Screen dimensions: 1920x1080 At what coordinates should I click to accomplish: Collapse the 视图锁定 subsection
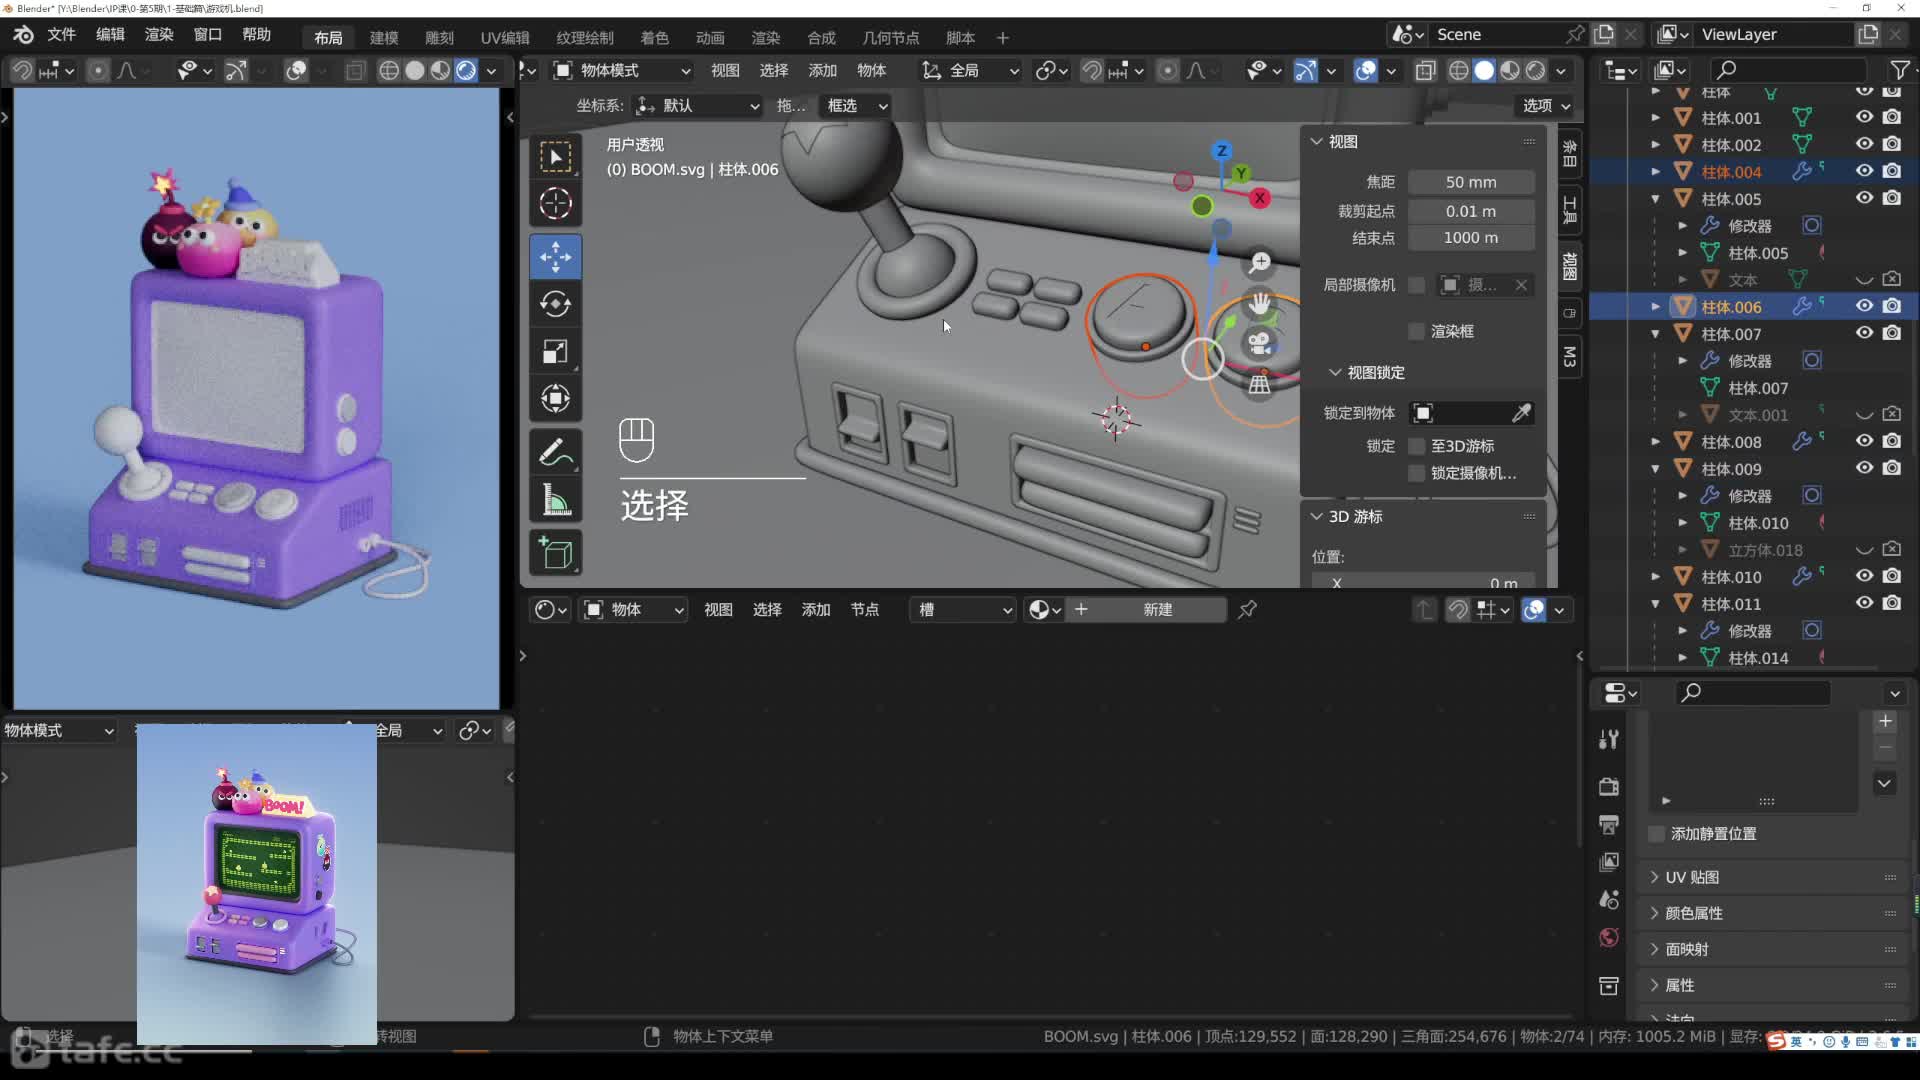coord(1335,372)
